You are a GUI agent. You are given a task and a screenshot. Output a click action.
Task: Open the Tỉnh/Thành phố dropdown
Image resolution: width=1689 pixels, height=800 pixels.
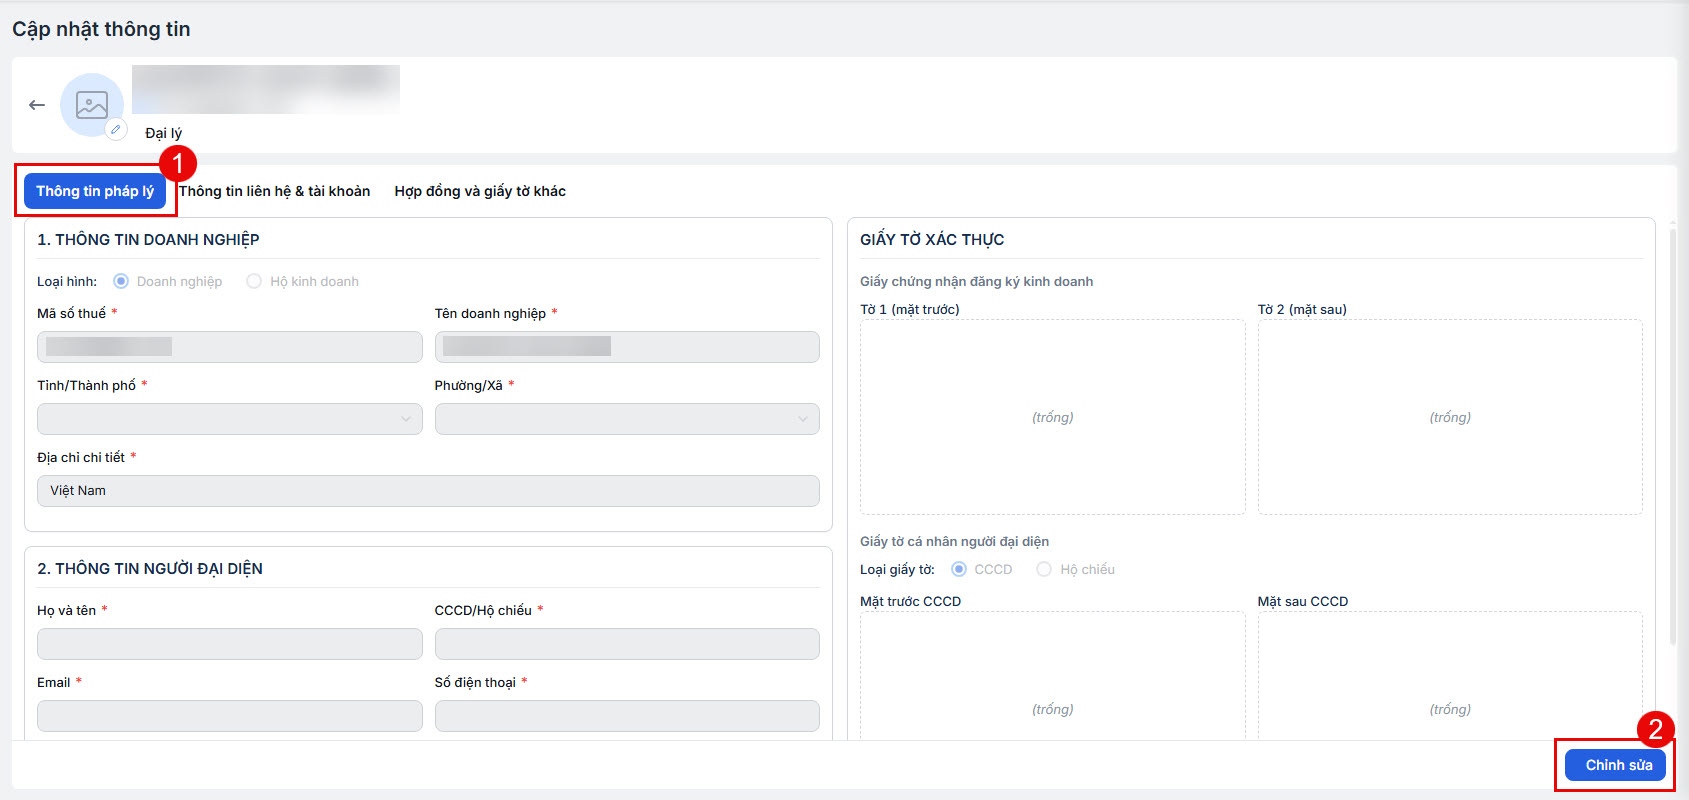click(230, 419)
